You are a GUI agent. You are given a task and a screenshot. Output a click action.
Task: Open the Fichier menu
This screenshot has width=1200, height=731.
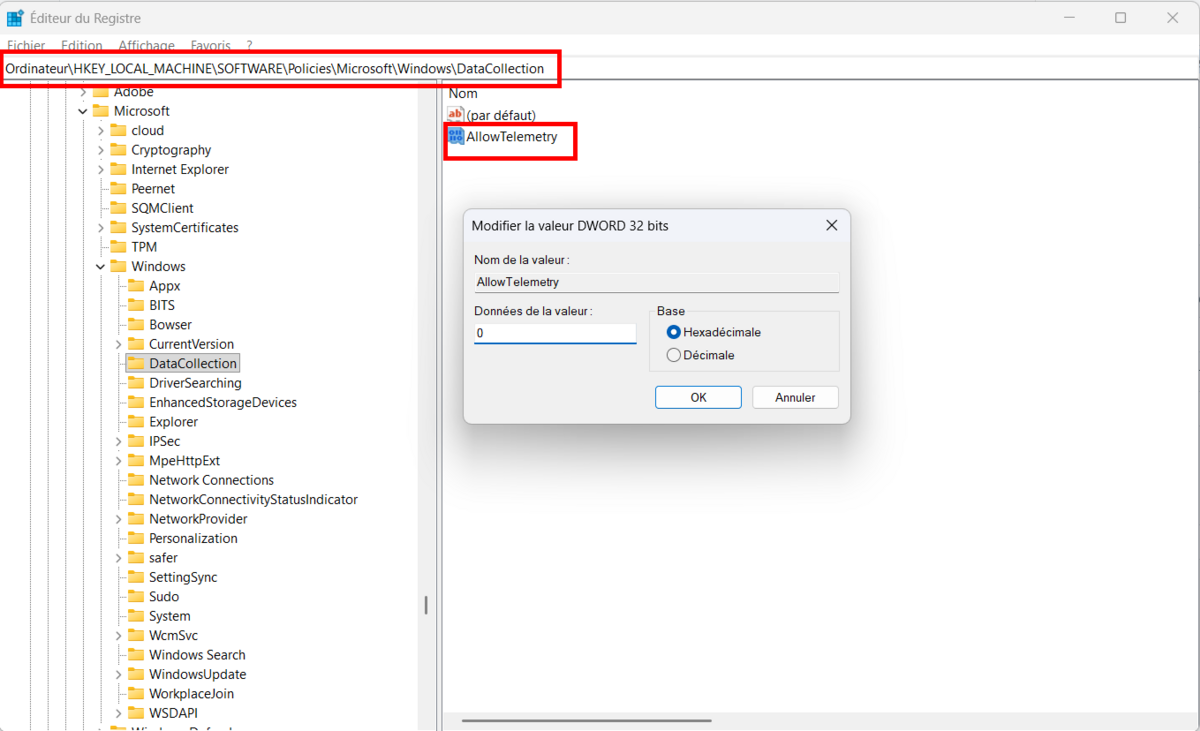pos(26,46)
